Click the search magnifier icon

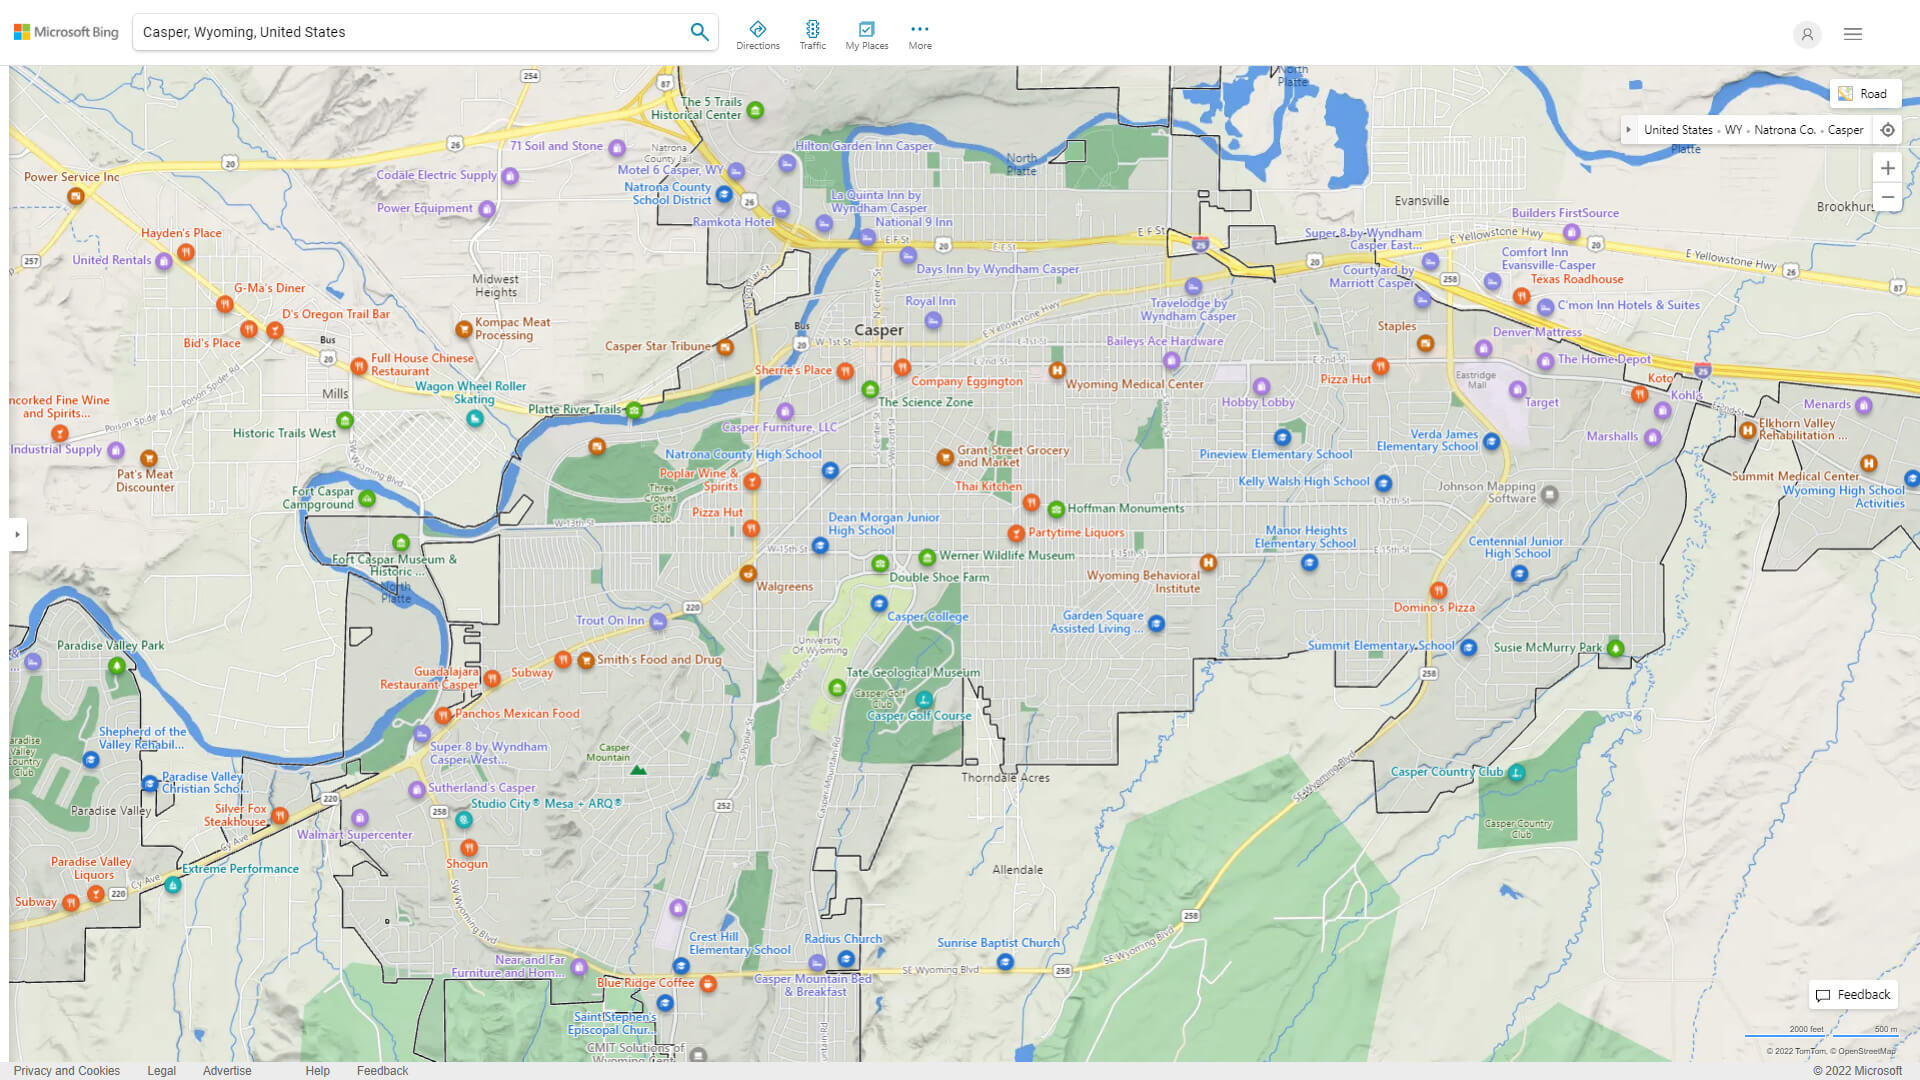(699, 32)
